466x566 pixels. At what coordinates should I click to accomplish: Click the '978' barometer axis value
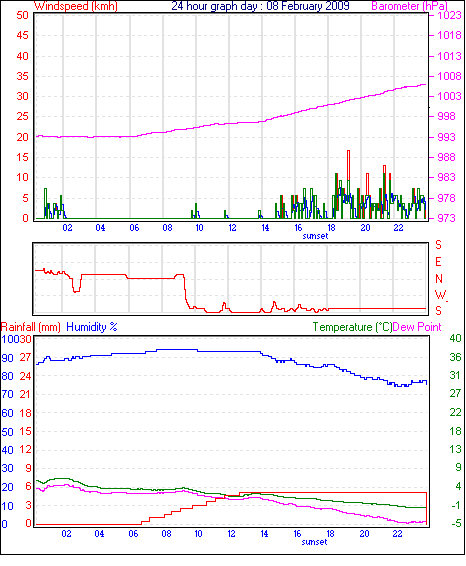tap(447, 198)
